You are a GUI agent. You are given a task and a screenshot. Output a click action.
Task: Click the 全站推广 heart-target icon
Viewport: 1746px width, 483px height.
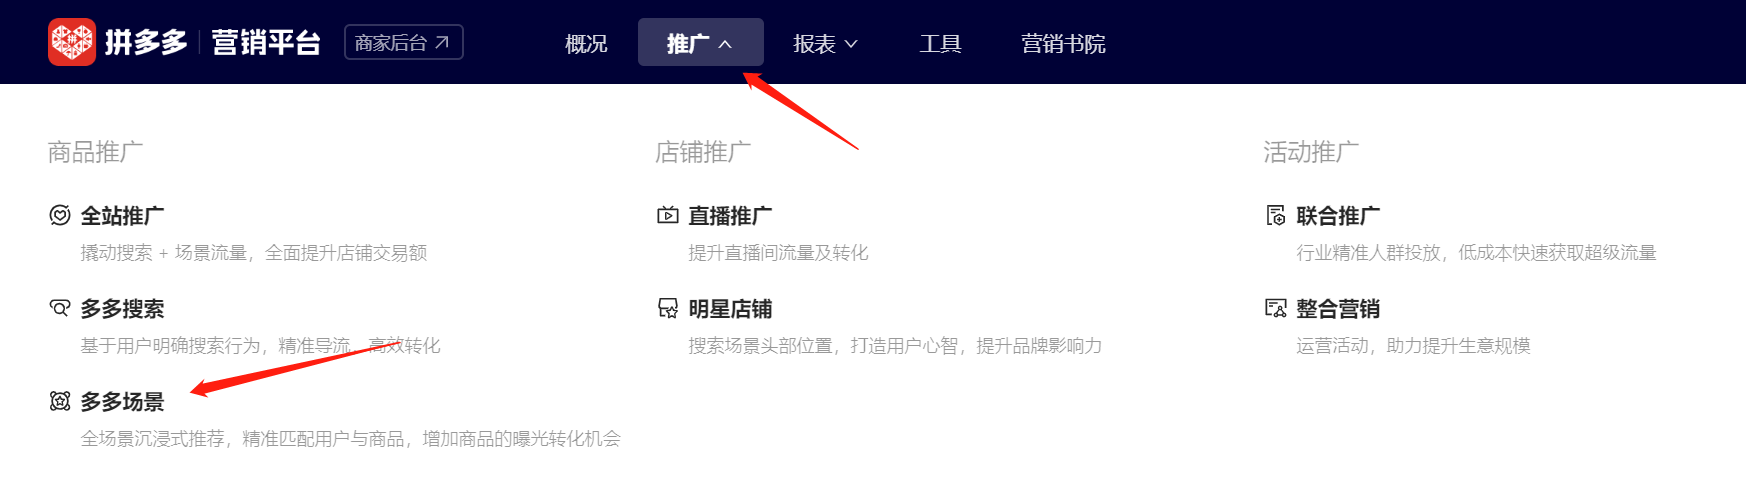[x=60, y=215]
